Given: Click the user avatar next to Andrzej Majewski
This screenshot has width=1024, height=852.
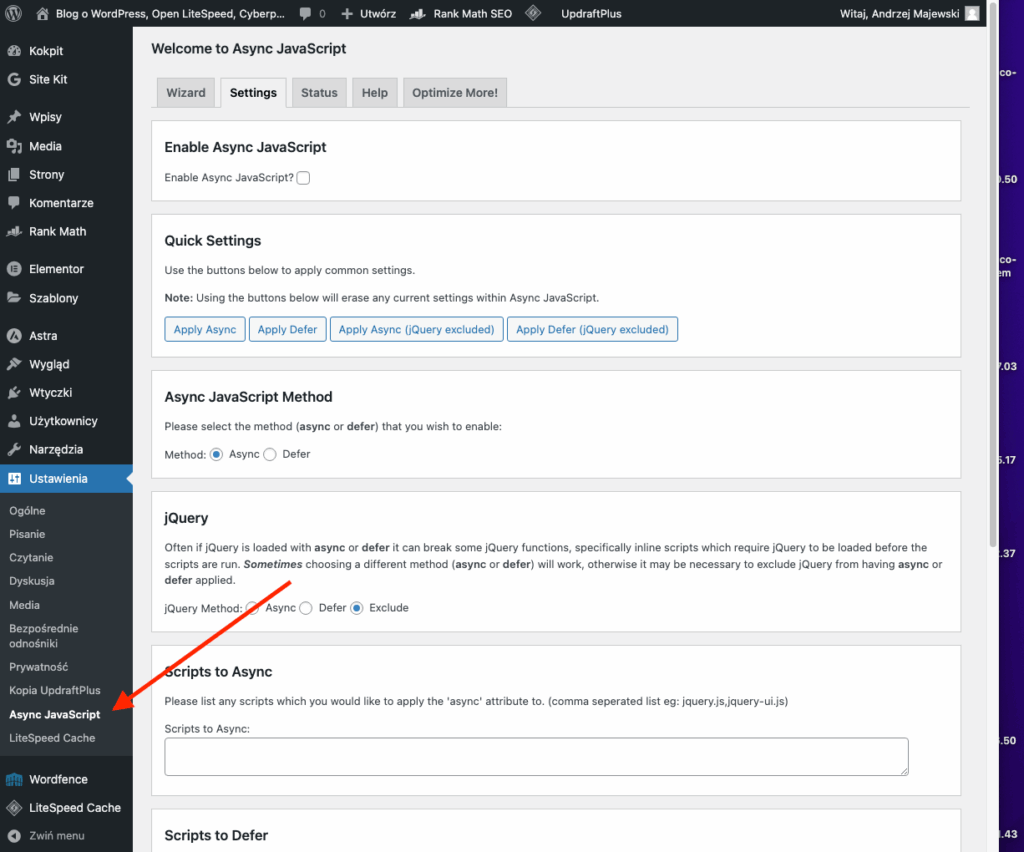Looking at the screenshot, I should coord(972,13).
